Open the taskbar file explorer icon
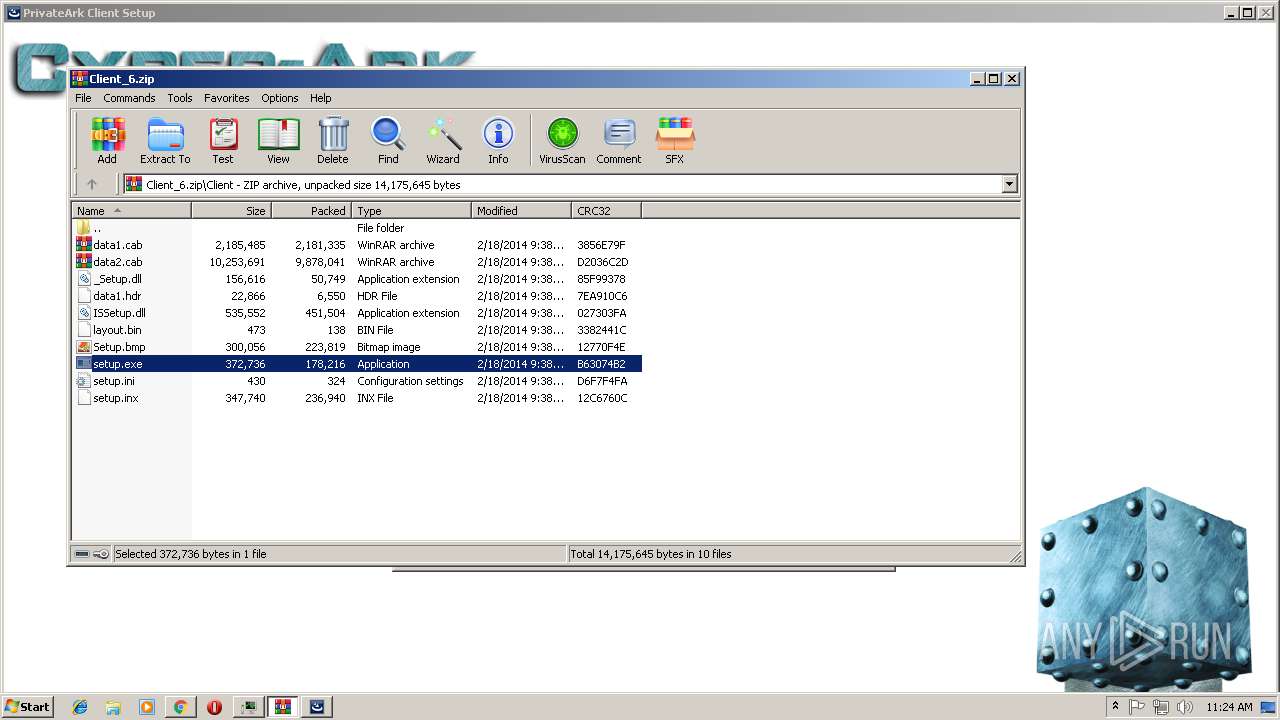 pyautogui.click(x=113, y=706)
